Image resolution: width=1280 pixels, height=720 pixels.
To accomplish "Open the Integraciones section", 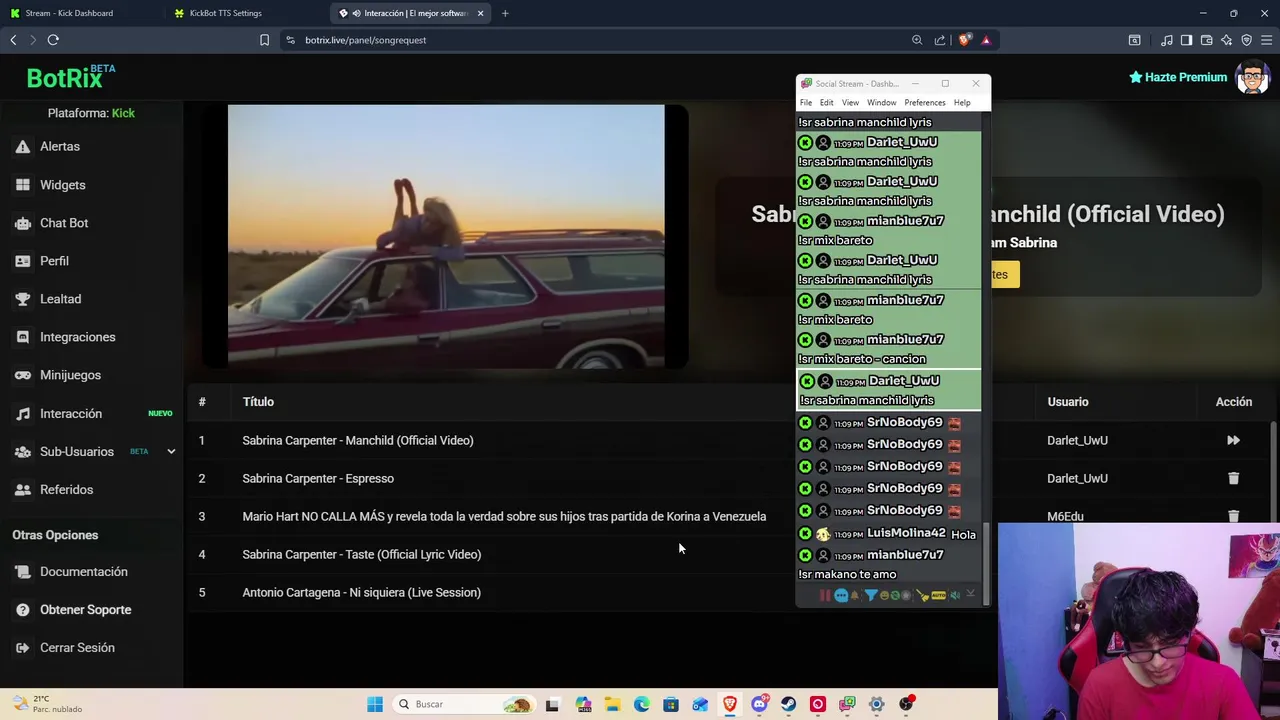I will [77, 337].
